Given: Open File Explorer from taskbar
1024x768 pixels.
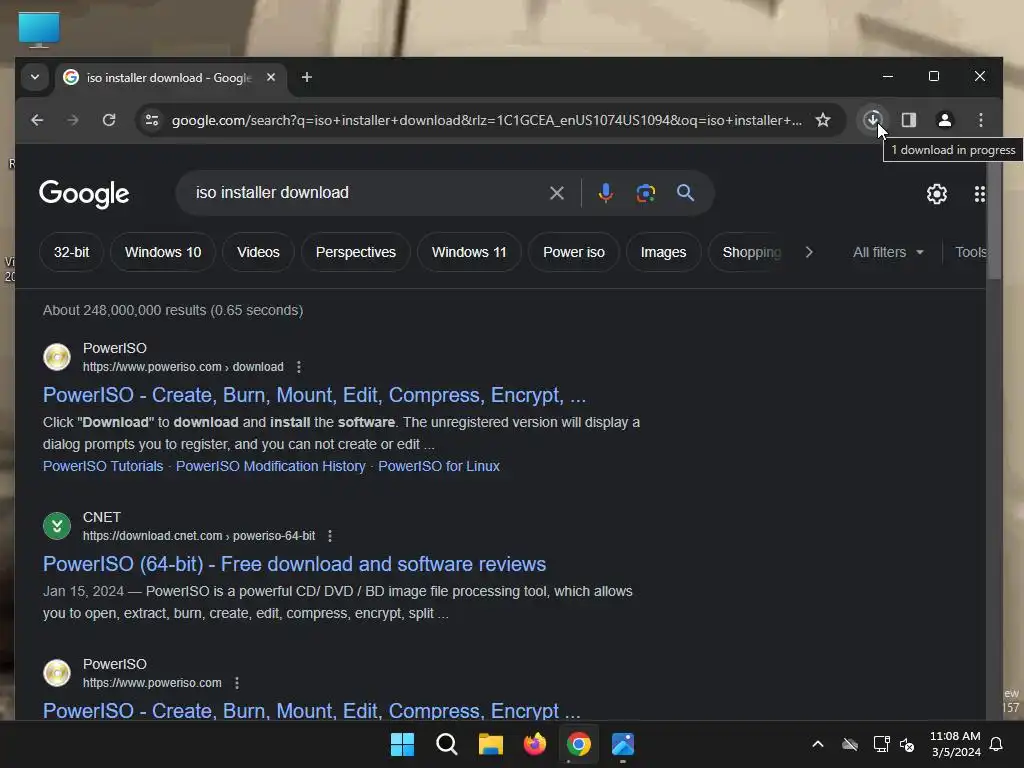Looking at the screenshot, I should click(490, 744).
